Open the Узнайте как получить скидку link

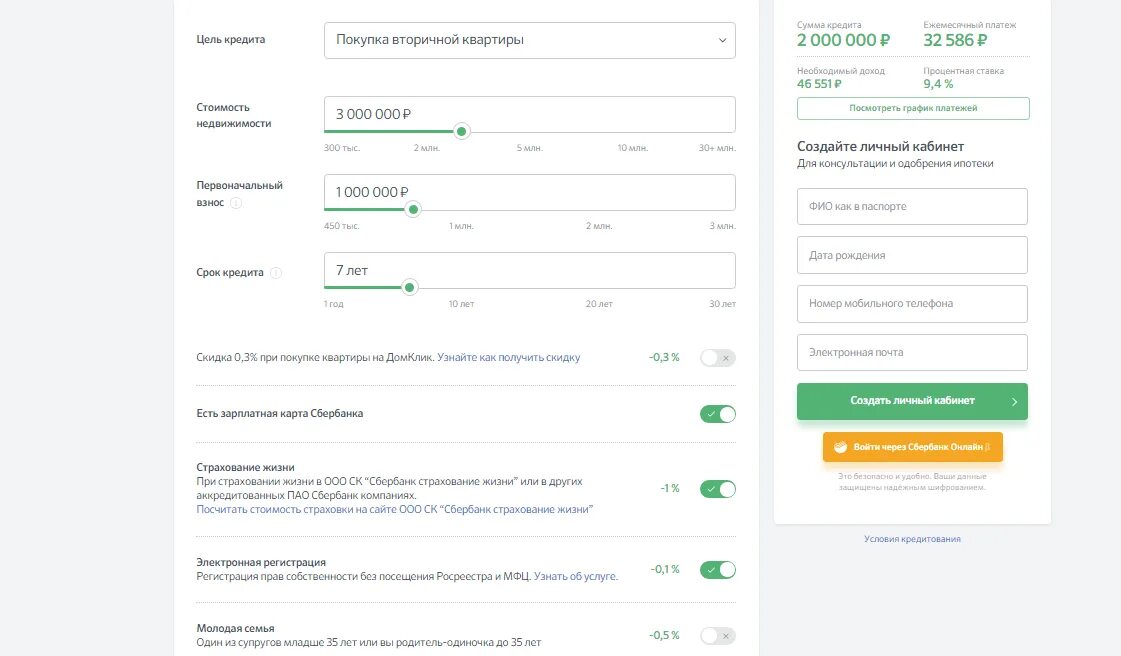(508, 358)
